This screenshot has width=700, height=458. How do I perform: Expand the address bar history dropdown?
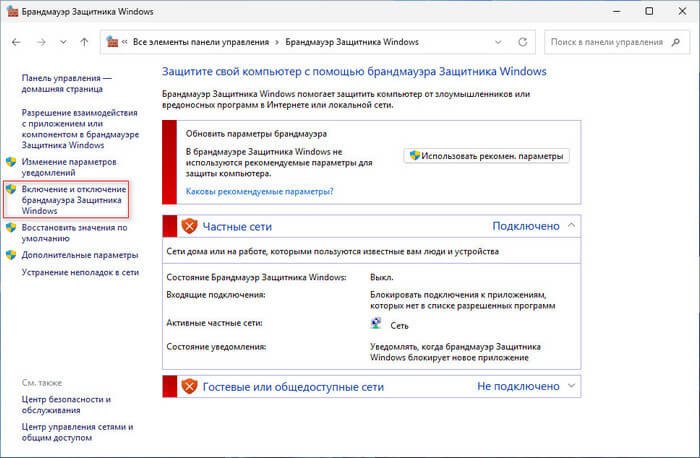point(498,42)
